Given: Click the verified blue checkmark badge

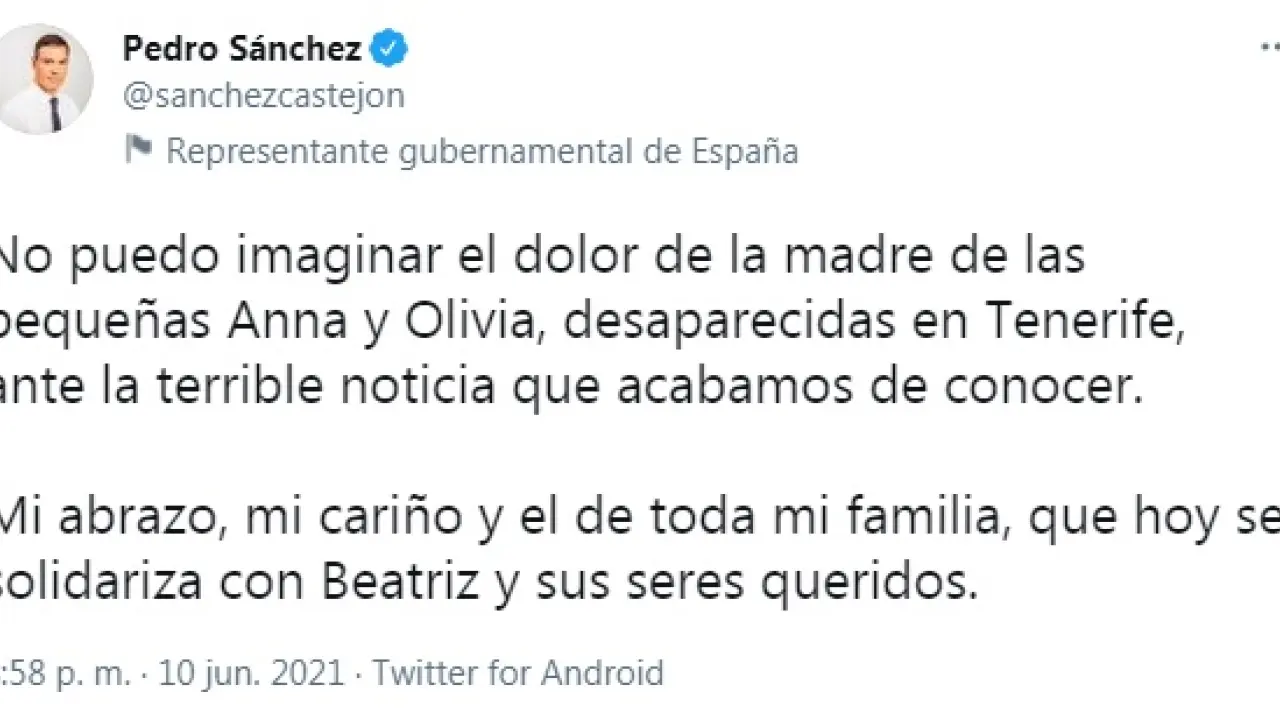Looking at the screenshot, I should (x=389, y=48).
